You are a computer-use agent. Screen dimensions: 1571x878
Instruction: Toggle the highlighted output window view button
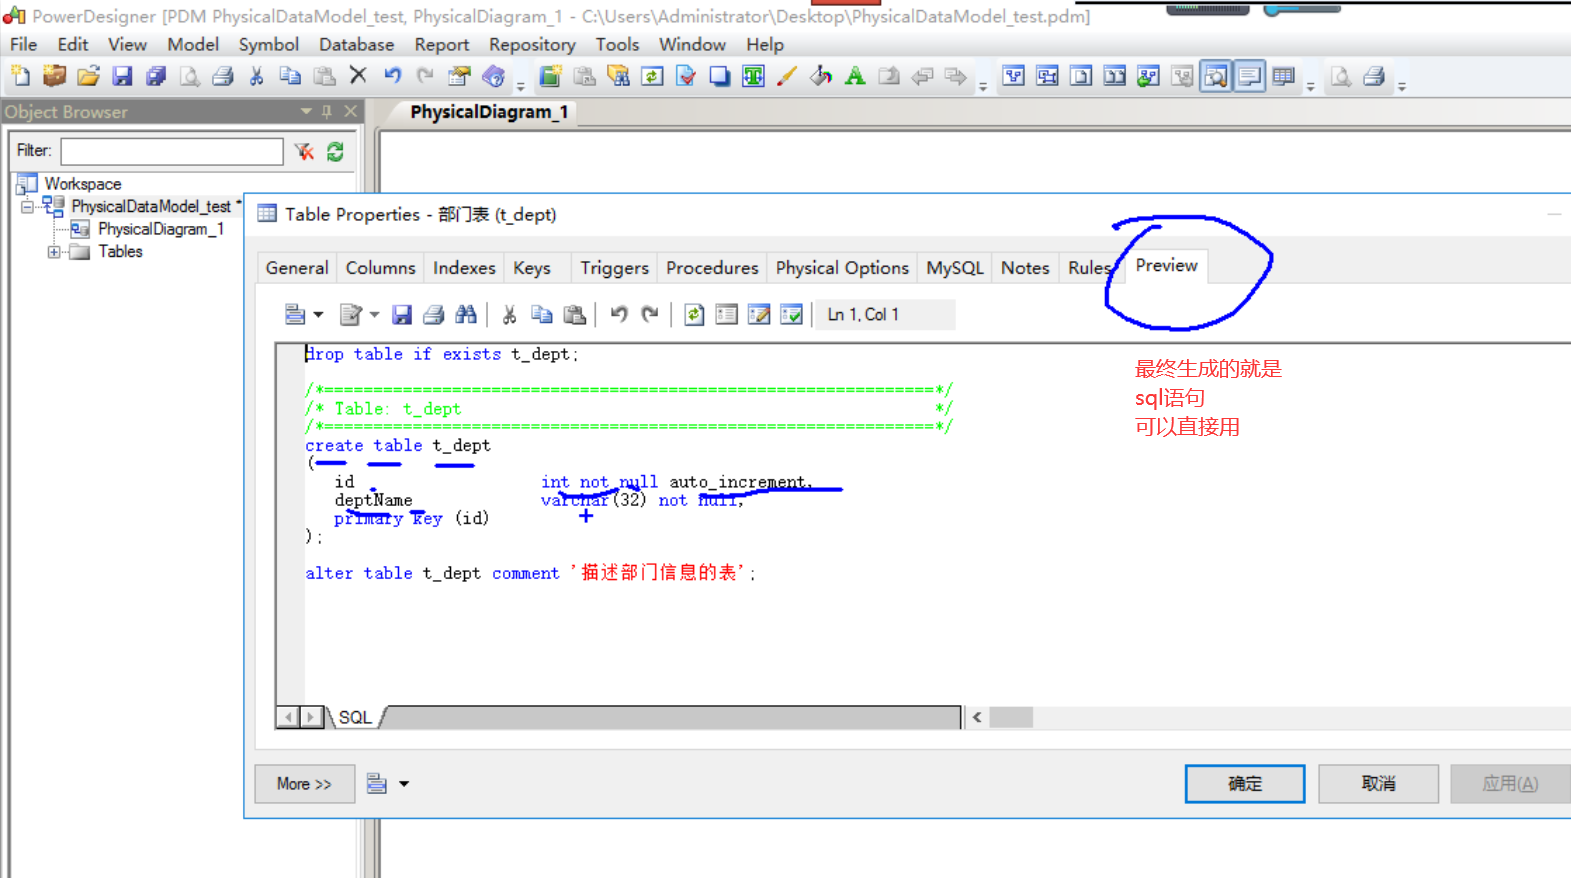tap(1250, 76)
